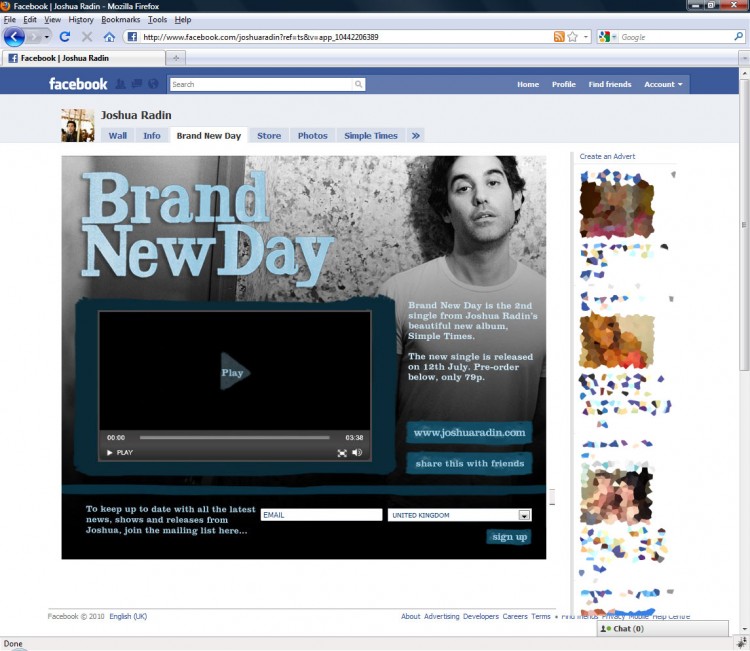Open the View menu
The width and height of the screenshot is (750, 651).
point(52,20)
